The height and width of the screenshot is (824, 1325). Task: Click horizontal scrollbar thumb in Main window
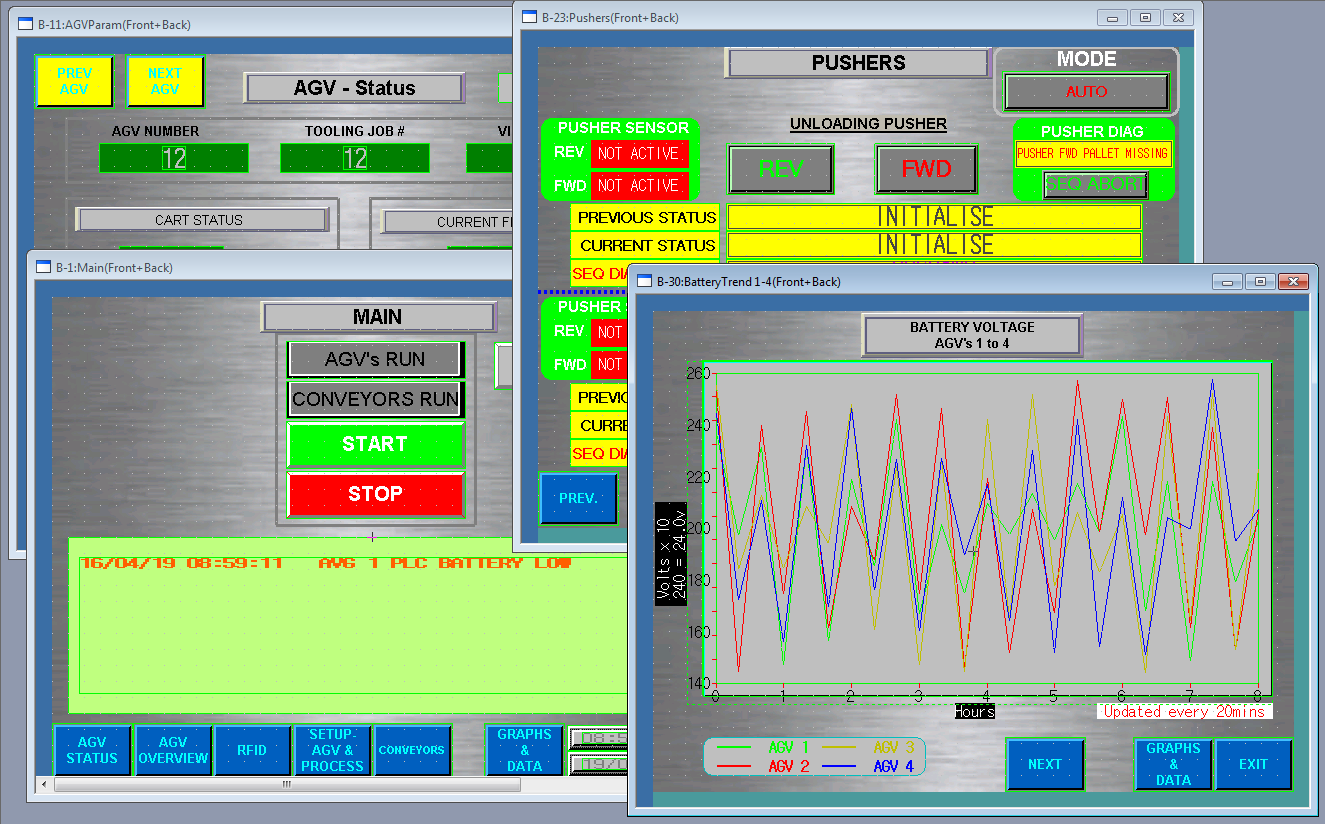click(x=287, y=785)
